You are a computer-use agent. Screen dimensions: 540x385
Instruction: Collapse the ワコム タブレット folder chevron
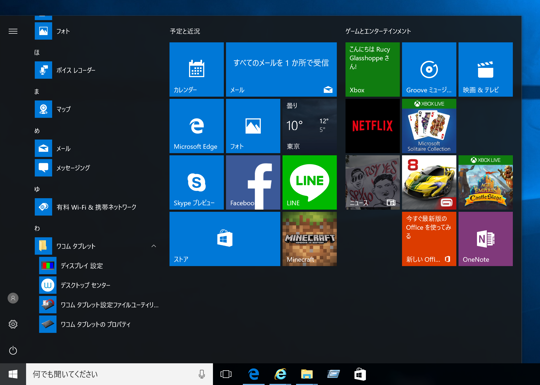[154, 246]
